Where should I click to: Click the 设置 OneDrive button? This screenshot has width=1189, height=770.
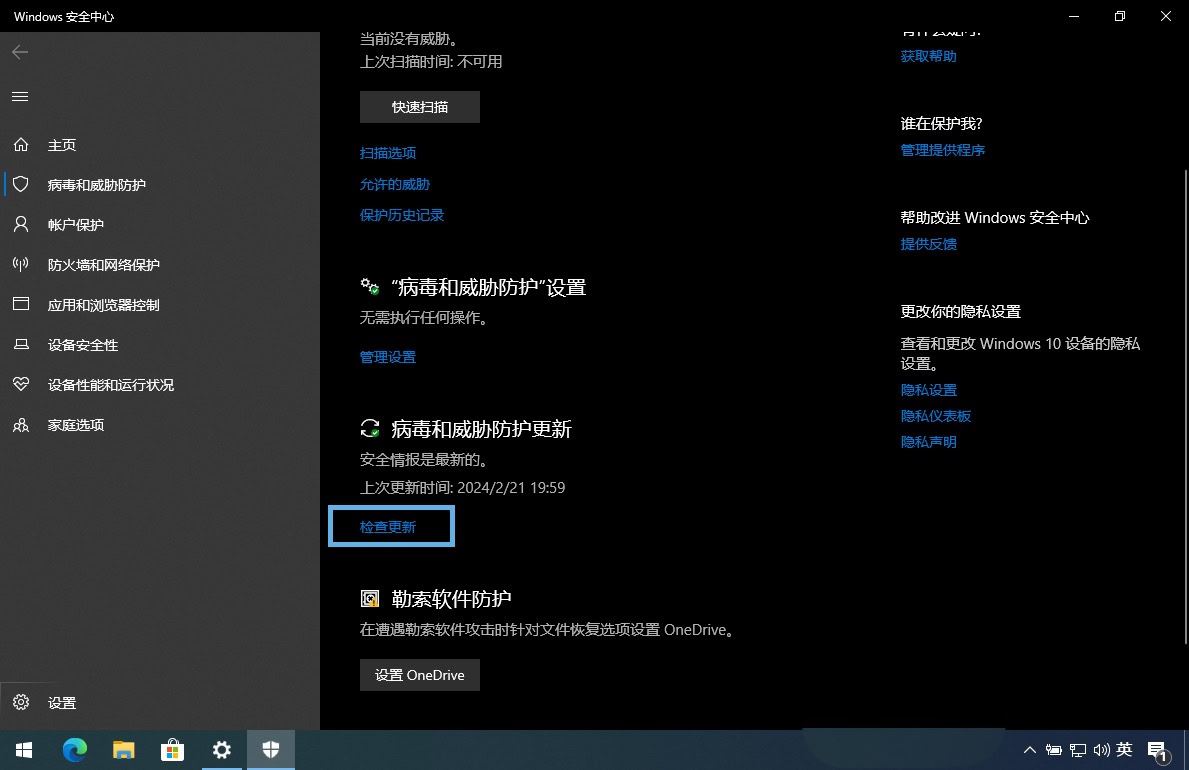420,675
